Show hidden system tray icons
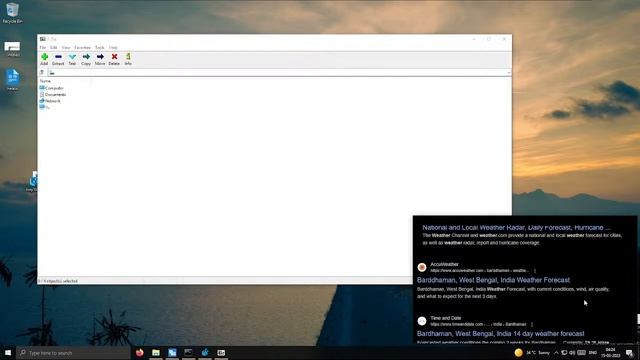Image resolution: width=640 pixels, height=360 pixels. pos(556,353)
